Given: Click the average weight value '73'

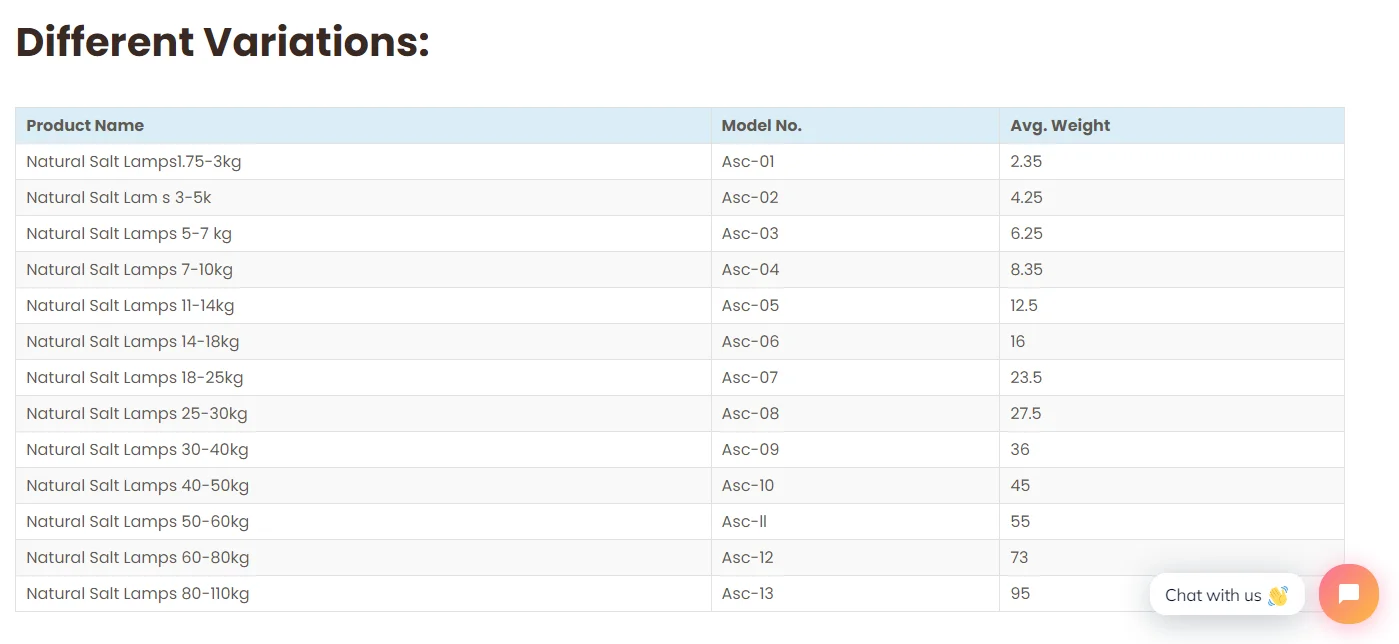Looking at the screenshot, I should [1019, 558].
